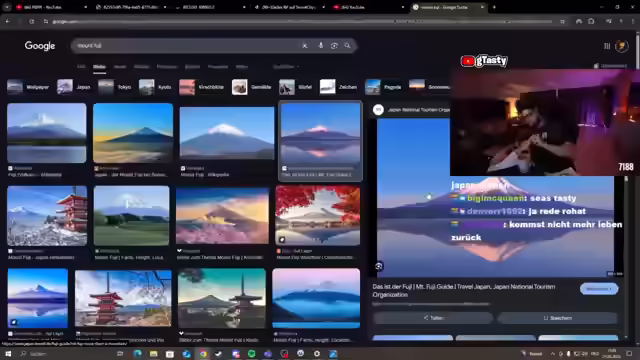This screenshot has width=640, height=360.
Task: Filter images by Japan chip
Action: pyautogui.click(x=74, y=87)
